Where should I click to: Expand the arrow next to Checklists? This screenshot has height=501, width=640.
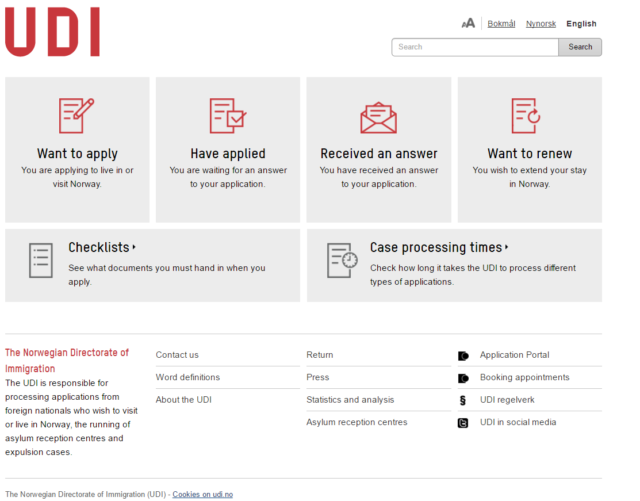point(134,247)
